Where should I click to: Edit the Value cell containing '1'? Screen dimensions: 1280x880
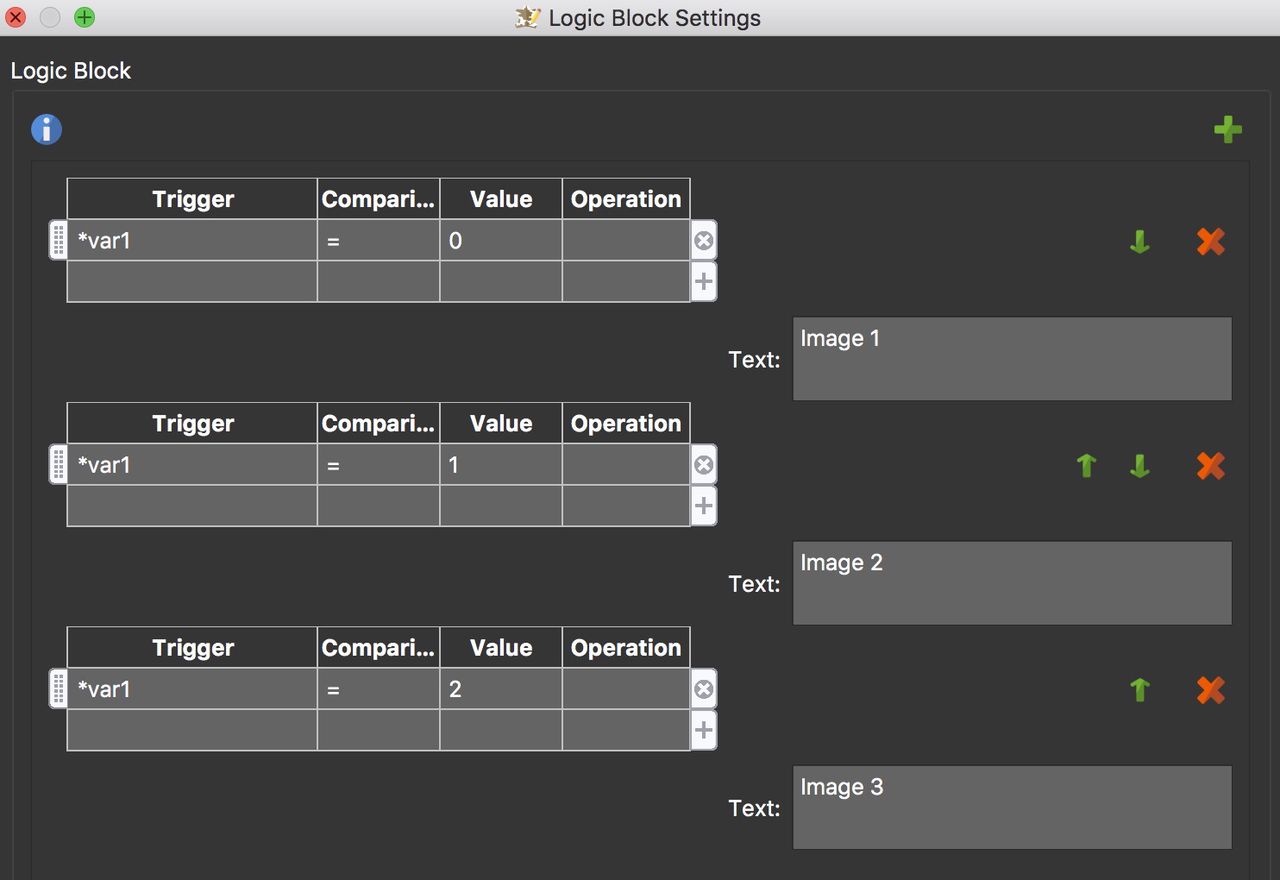[500, 464]
